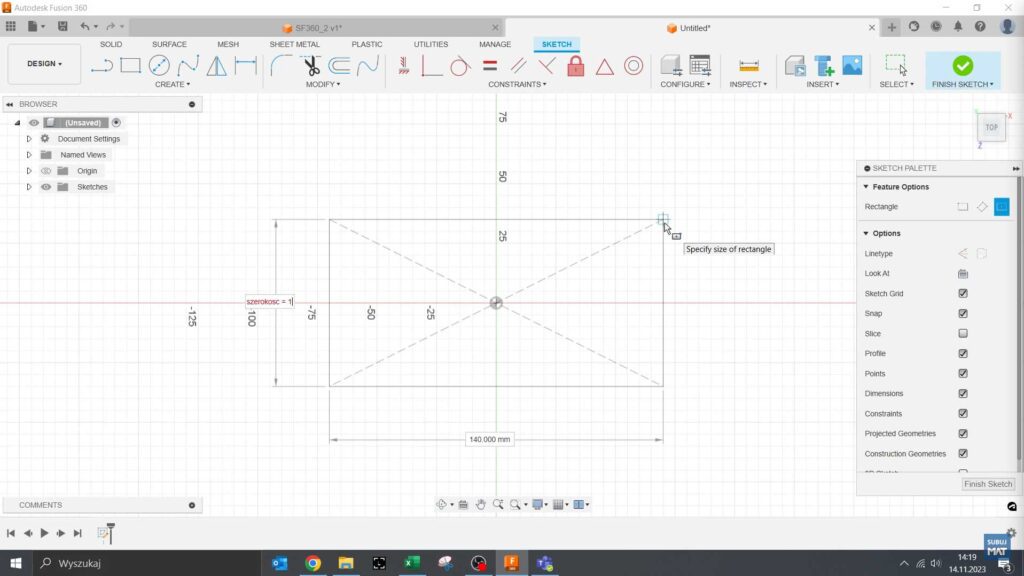Screen dimensions: 1024x576
Task: Select the Rectangle tool from the toolbar
Action: click(129, 64)
